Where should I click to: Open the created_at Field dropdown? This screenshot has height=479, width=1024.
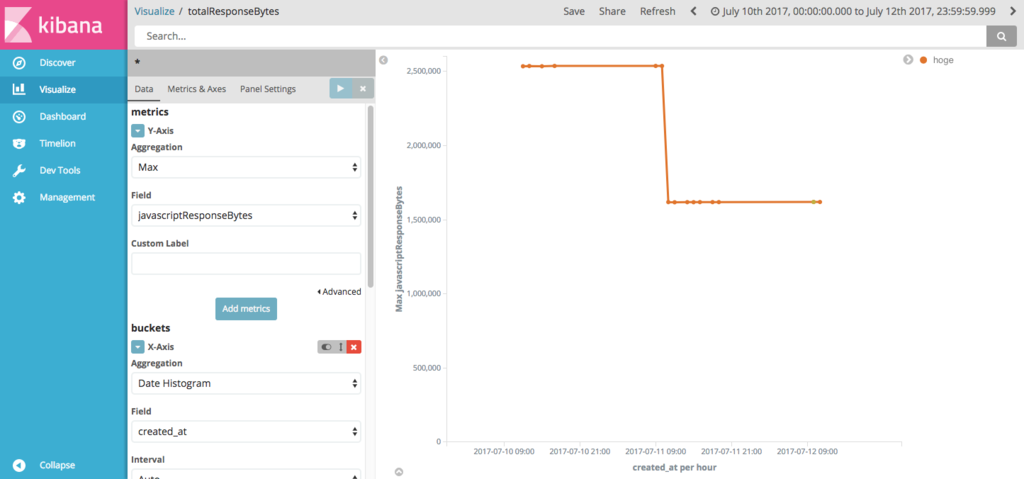click(x=246, y=431)
